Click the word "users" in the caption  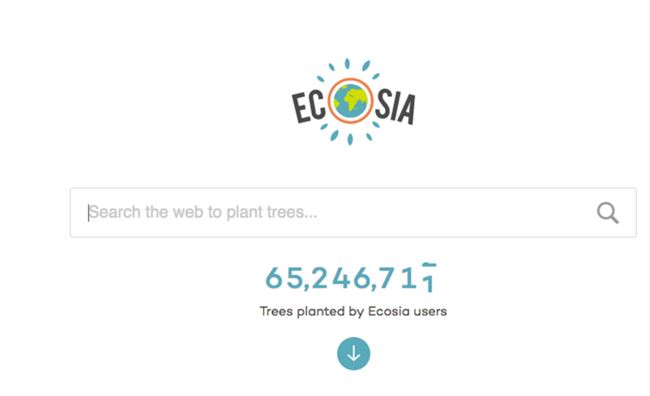point(430,311)
